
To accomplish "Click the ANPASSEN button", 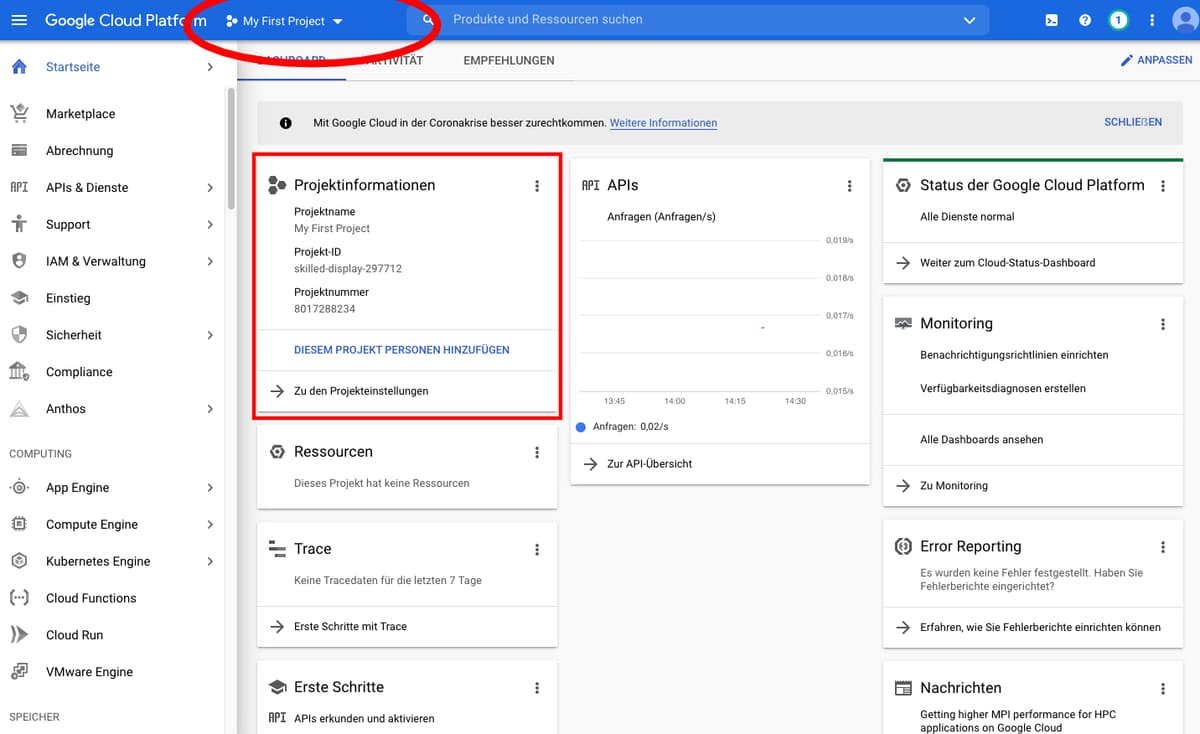I will click(x=1156, y=60).
